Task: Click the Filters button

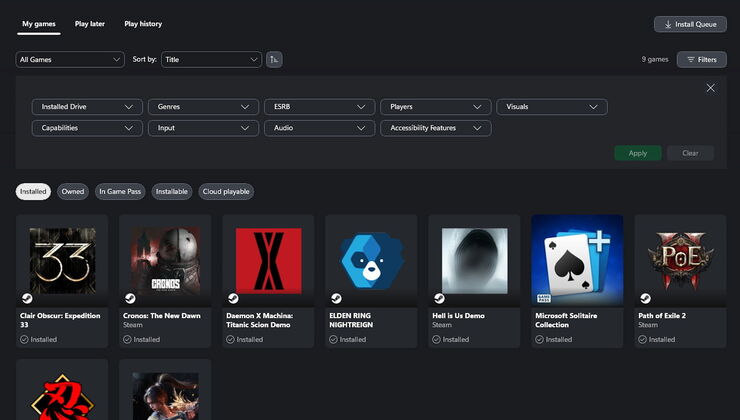Action: [702, 59]
